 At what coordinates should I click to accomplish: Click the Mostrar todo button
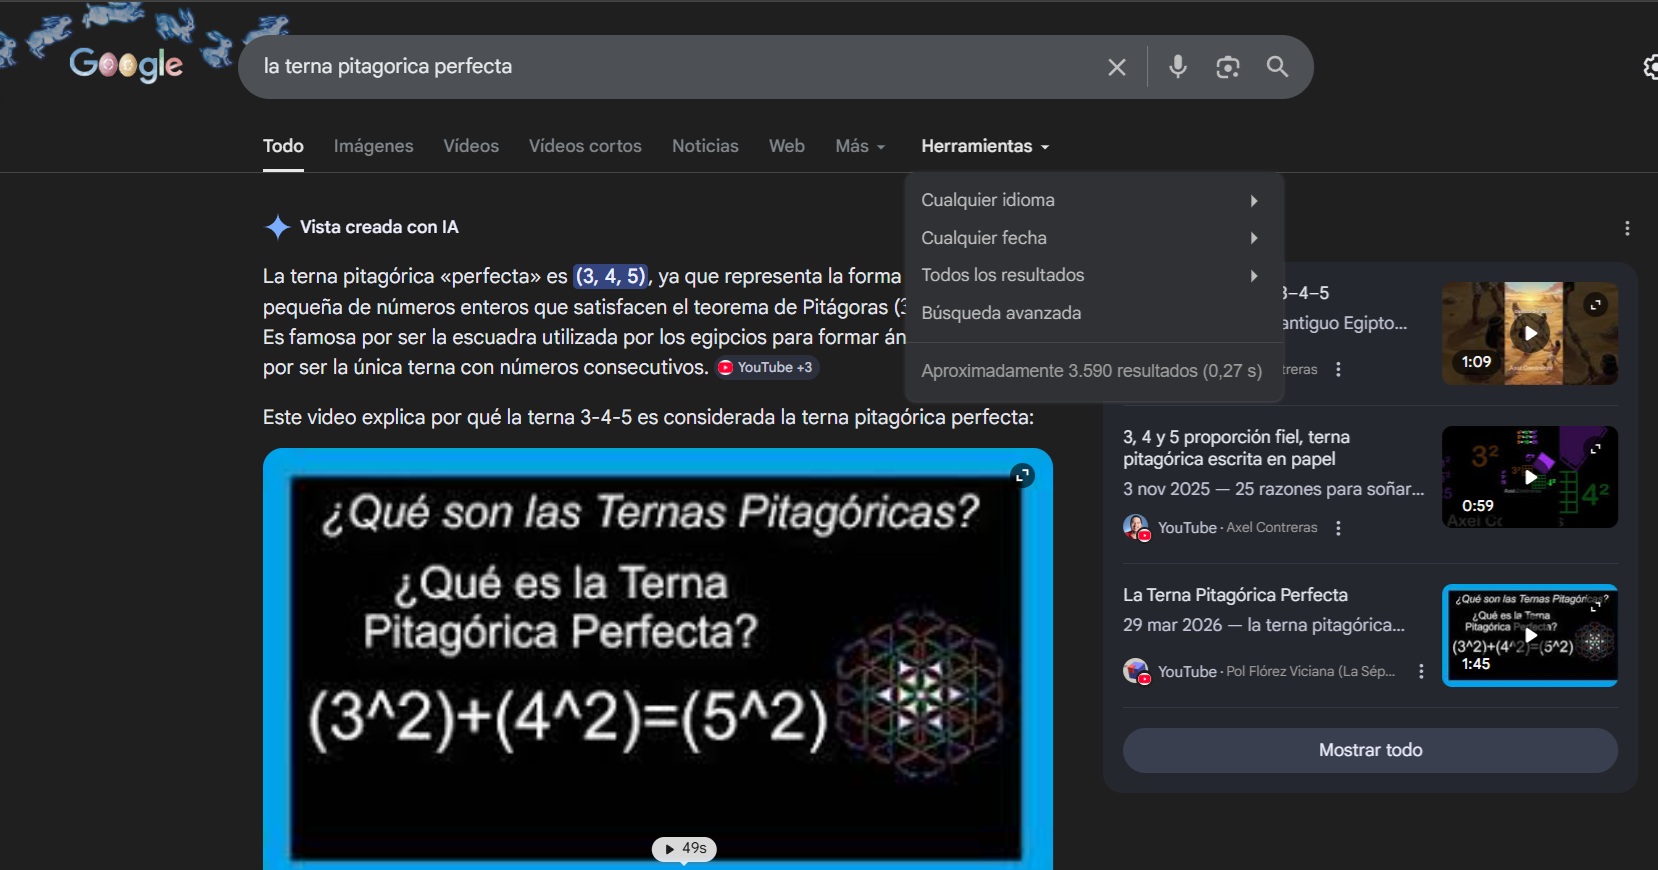(1370, 750)
